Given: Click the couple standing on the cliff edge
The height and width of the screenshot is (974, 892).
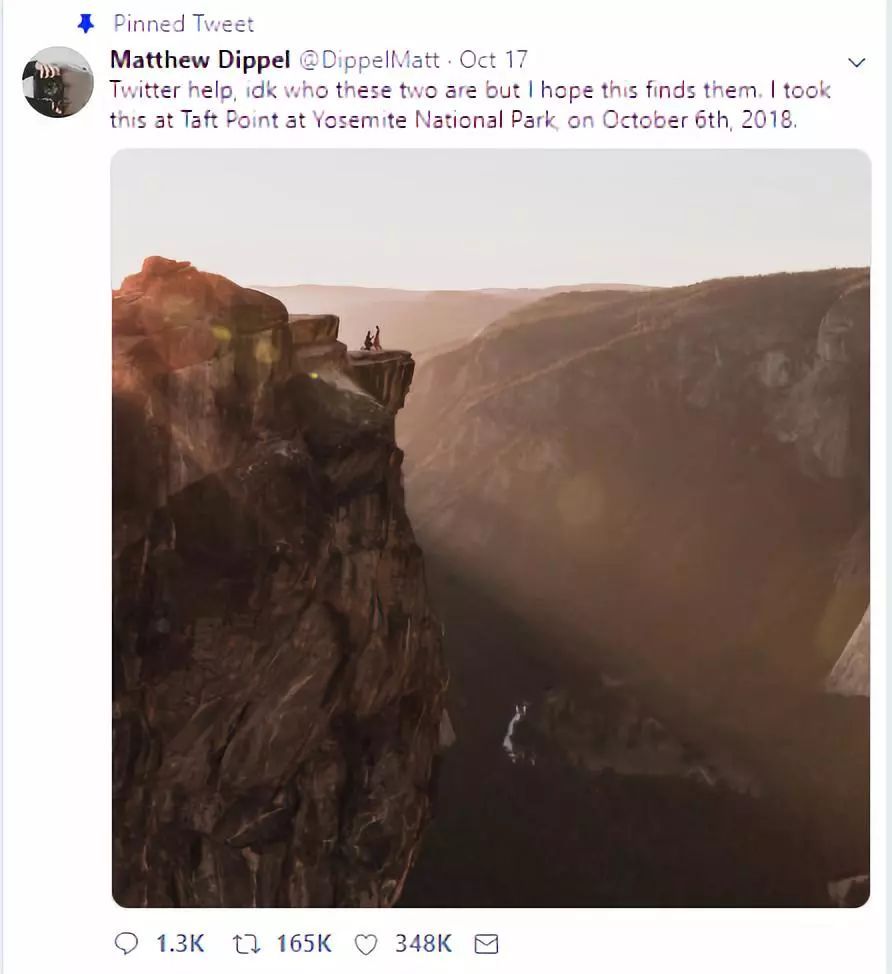Looking at the screenshot, I should [371, 338].
